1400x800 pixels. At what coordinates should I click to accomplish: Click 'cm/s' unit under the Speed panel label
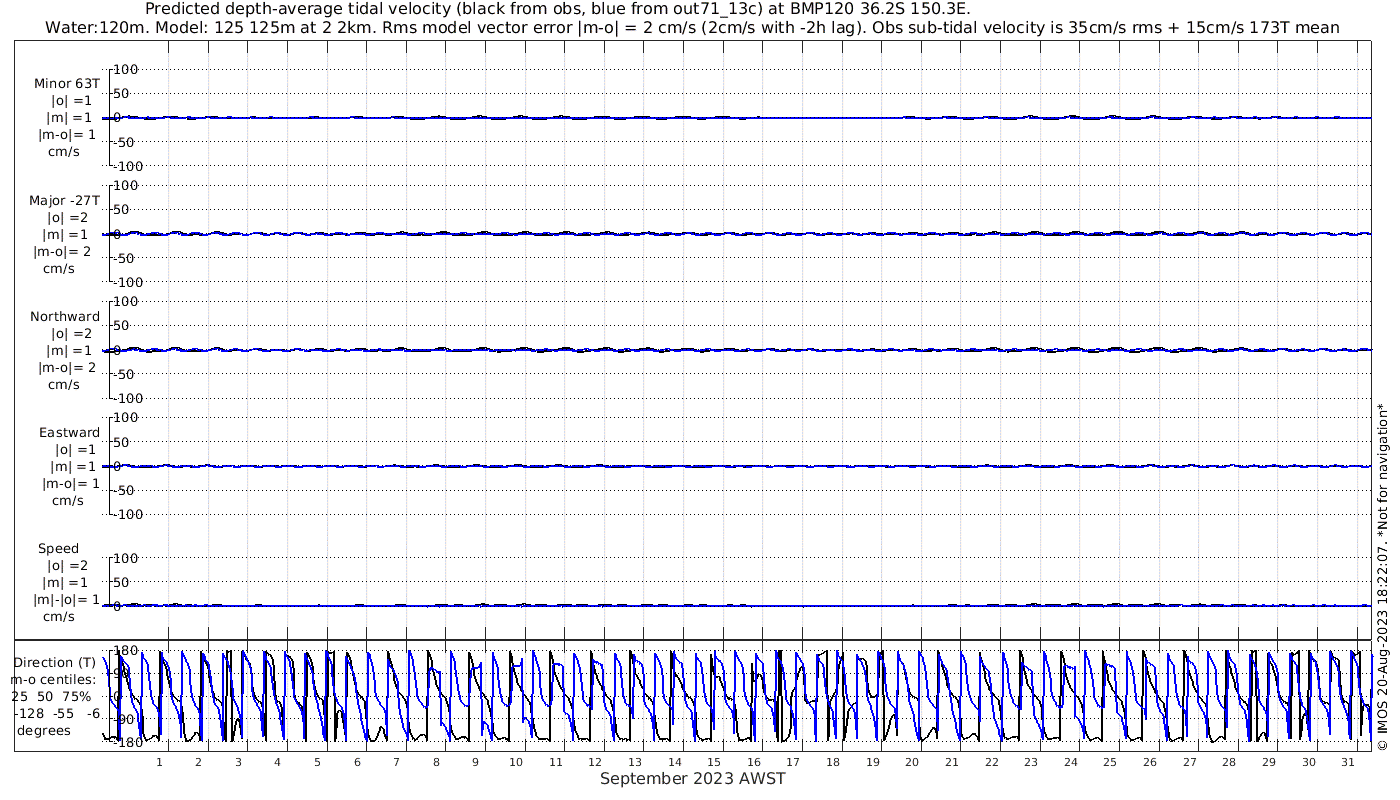[58, 616]
